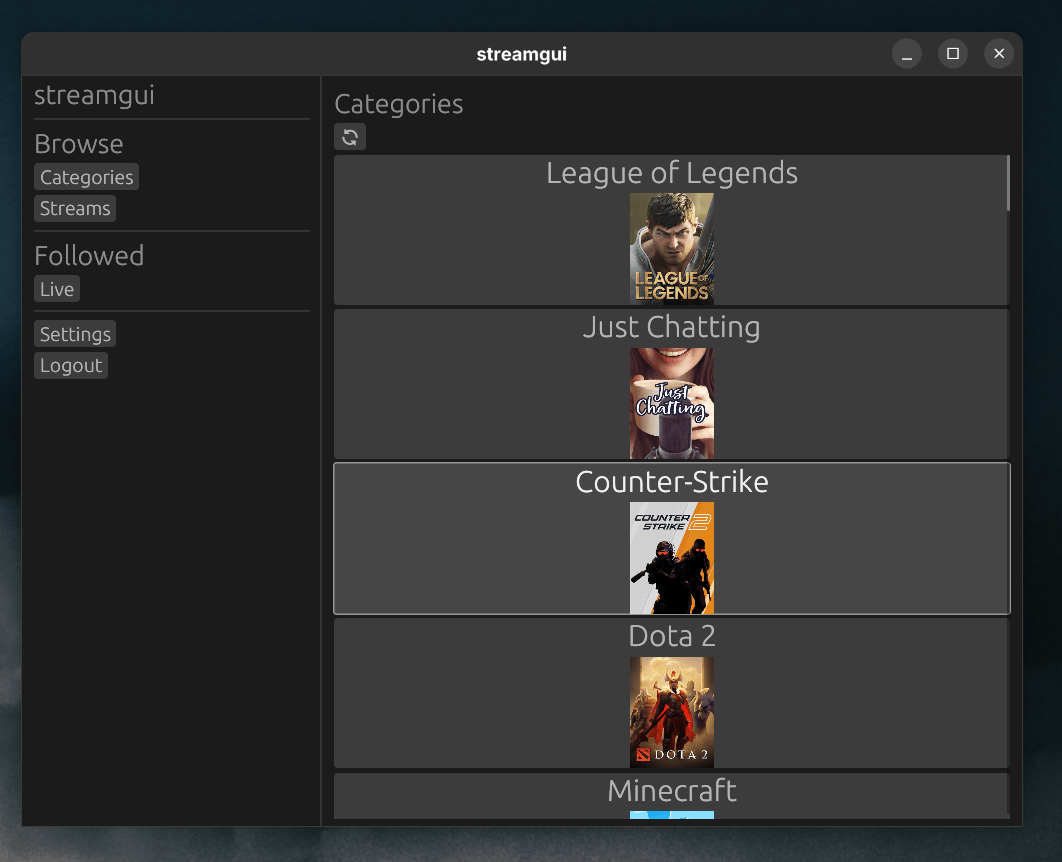Viewport: 1062px width, 862px height.
Task: Close the streamgui window
Action: tap(999, 54)
